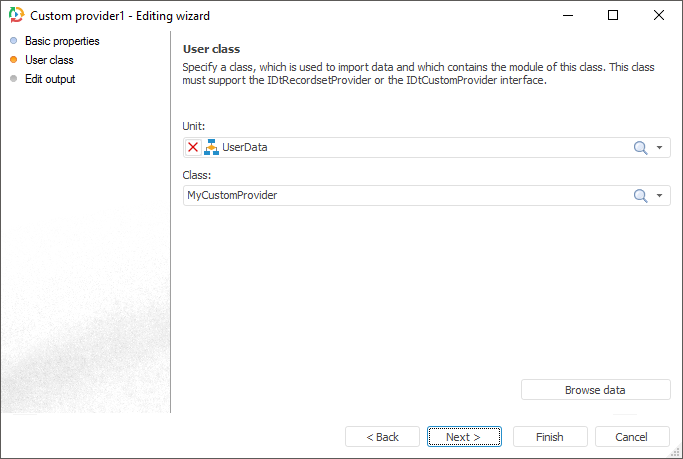Click the red X to clear Unit

coord(193,148)
